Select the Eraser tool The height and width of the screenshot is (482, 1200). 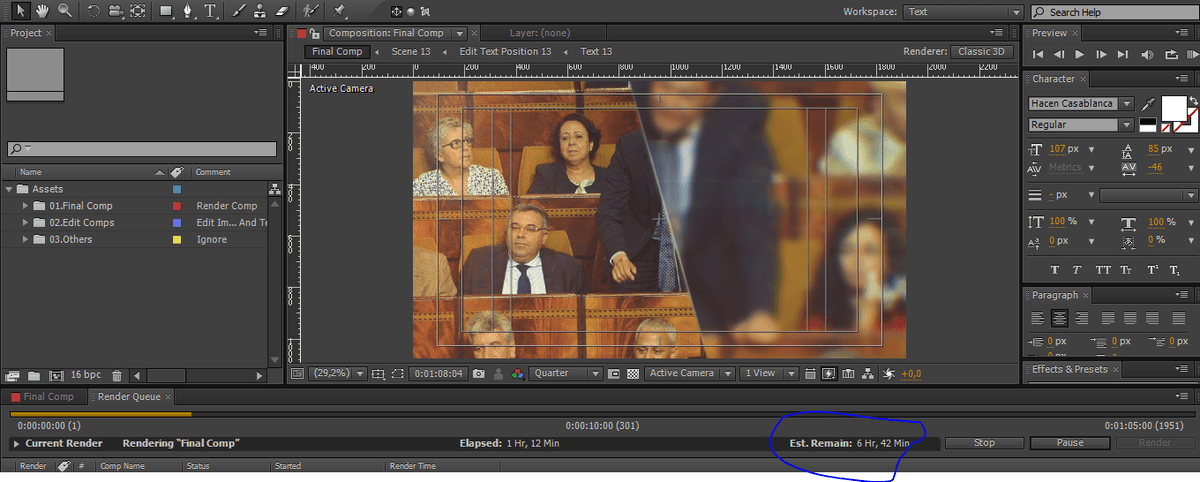[280, 12]
